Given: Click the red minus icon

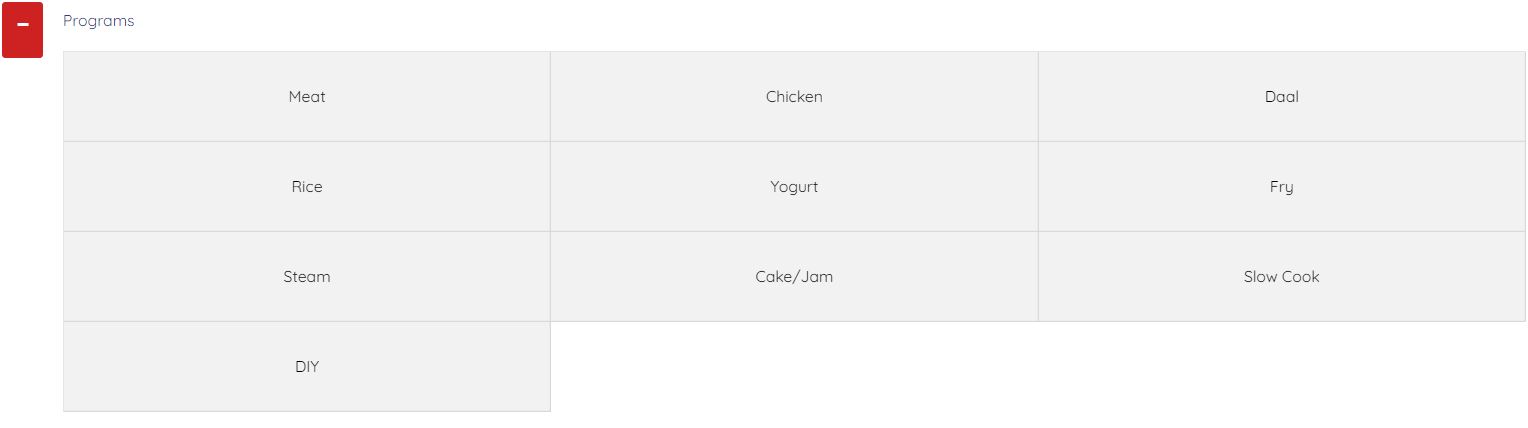Looking at the screenshot, I should coord(22,29).
